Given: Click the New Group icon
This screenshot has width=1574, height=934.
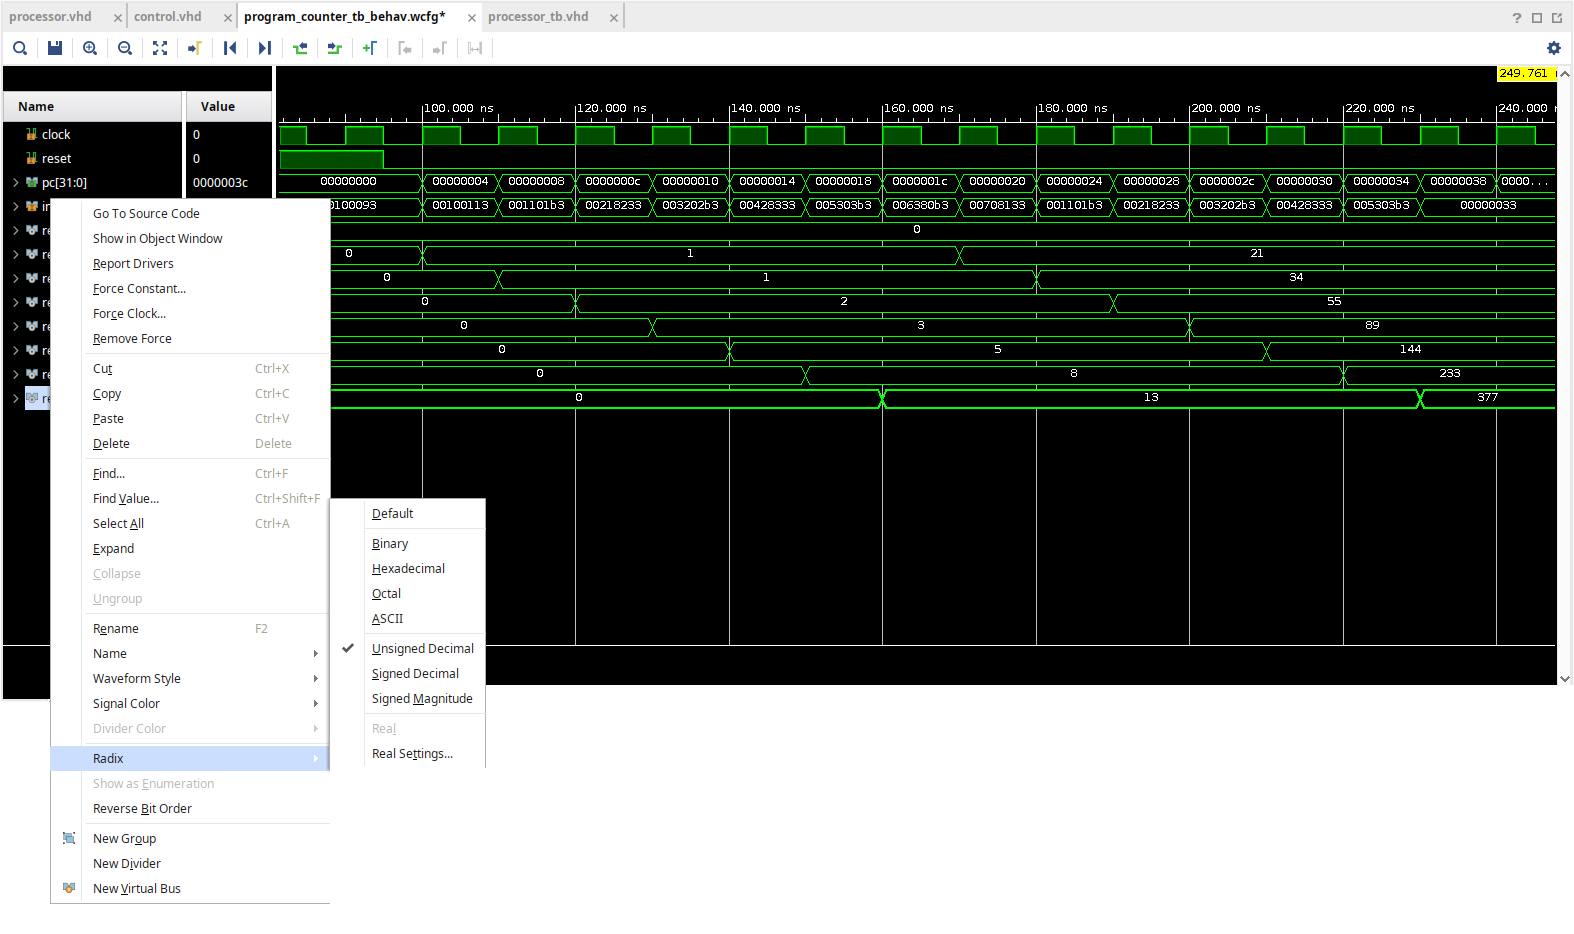Looking at the screenshot, I should point(69,838).
